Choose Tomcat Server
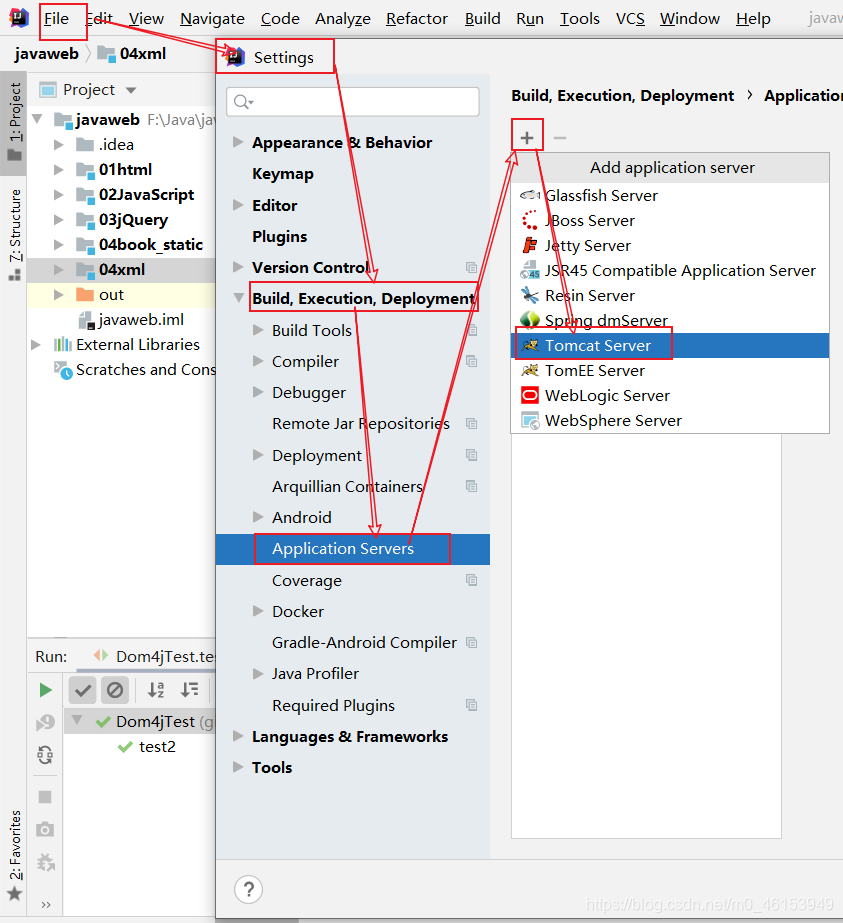The image size is (843, 923). coord(670,346)
